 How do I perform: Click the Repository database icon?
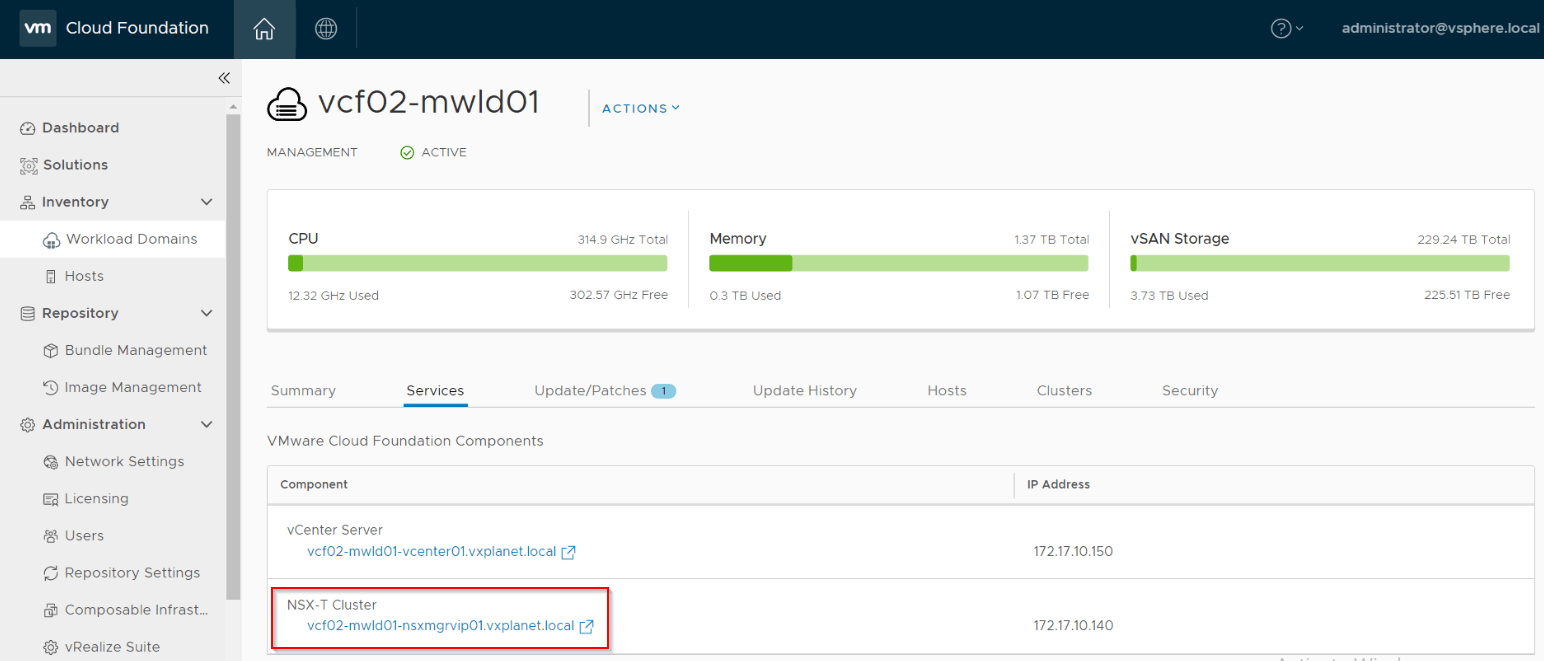[28, 313]
